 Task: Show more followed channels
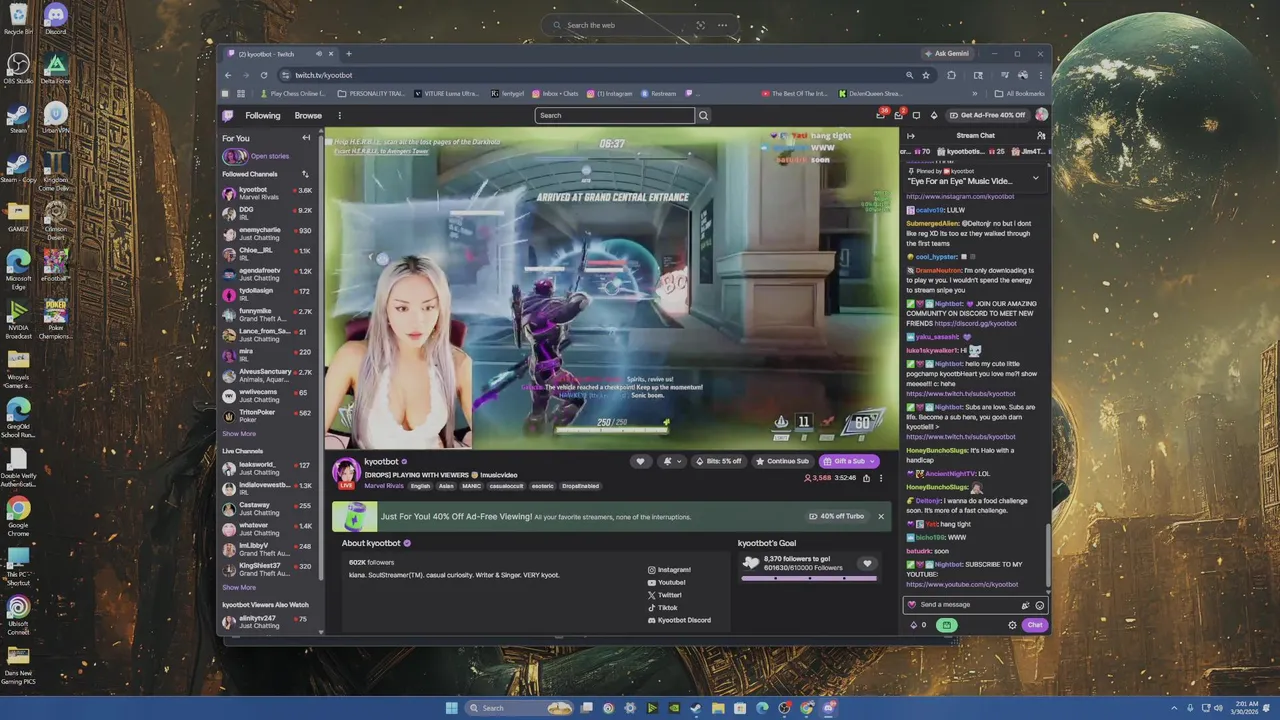239,434
